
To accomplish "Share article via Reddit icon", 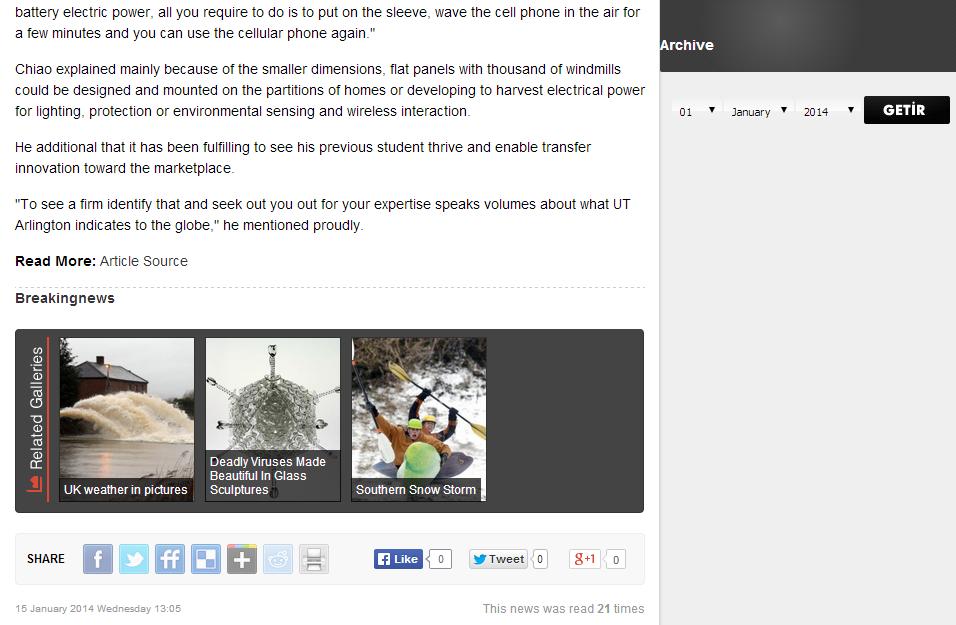I will (x=278, y=559).
